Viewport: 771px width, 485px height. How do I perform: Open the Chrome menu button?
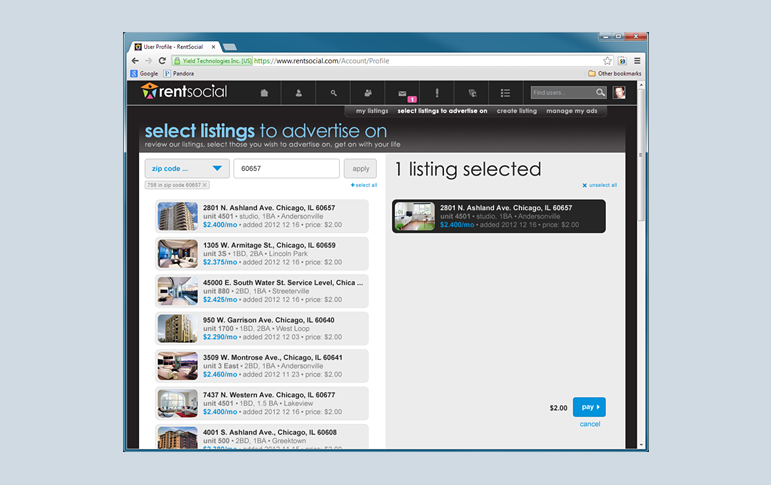click(x=637, y=60)
